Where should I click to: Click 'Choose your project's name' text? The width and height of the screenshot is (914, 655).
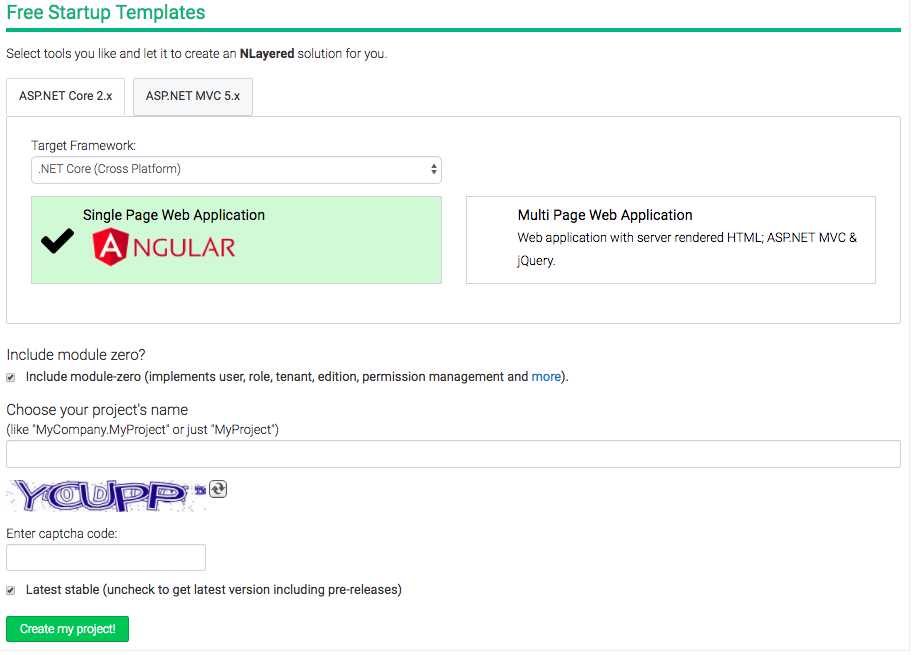[97, 410]
